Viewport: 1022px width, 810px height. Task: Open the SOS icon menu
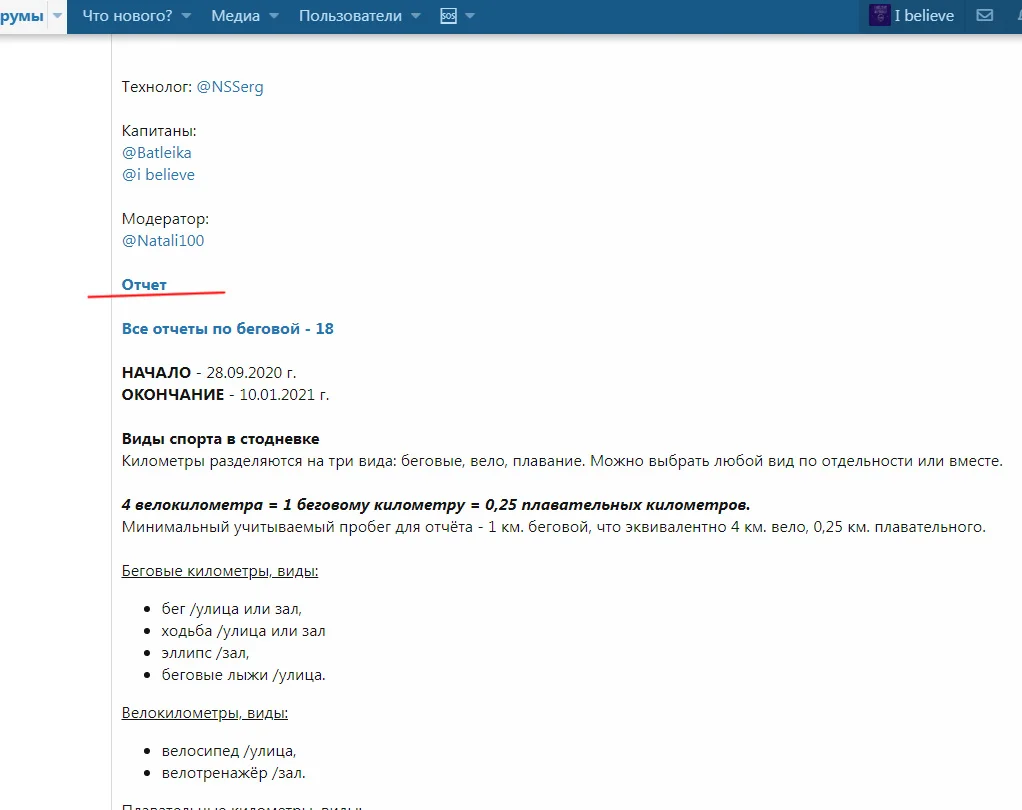(x=448, y=16)
